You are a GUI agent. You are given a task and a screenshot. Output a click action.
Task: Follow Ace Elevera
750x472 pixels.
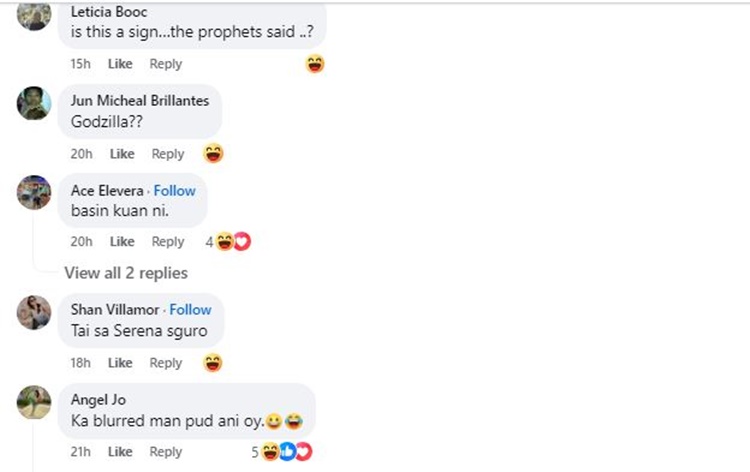(x=175, y=190)
